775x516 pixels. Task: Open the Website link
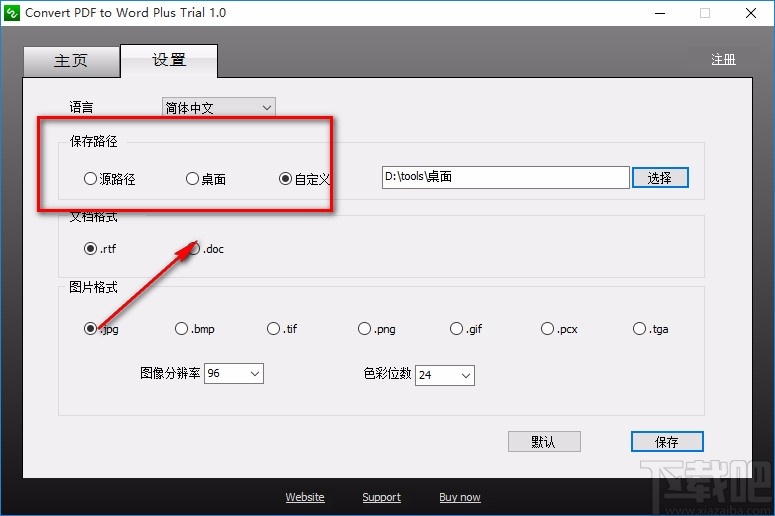point(305,497)
